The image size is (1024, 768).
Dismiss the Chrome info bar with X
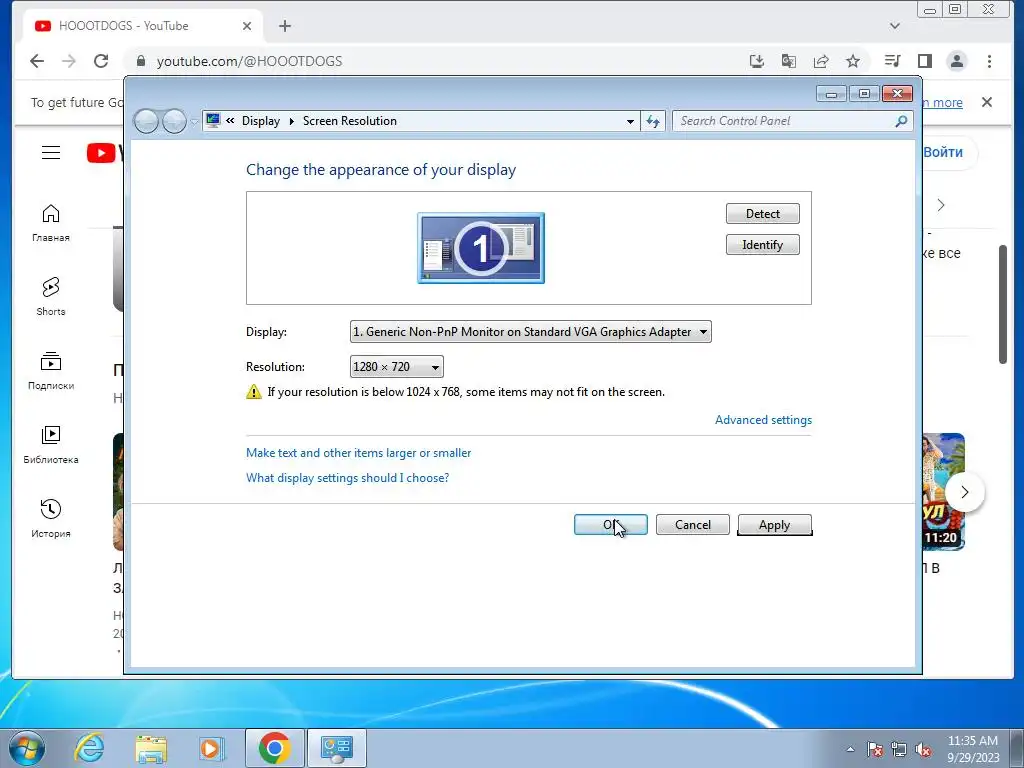tap(987, 103)
